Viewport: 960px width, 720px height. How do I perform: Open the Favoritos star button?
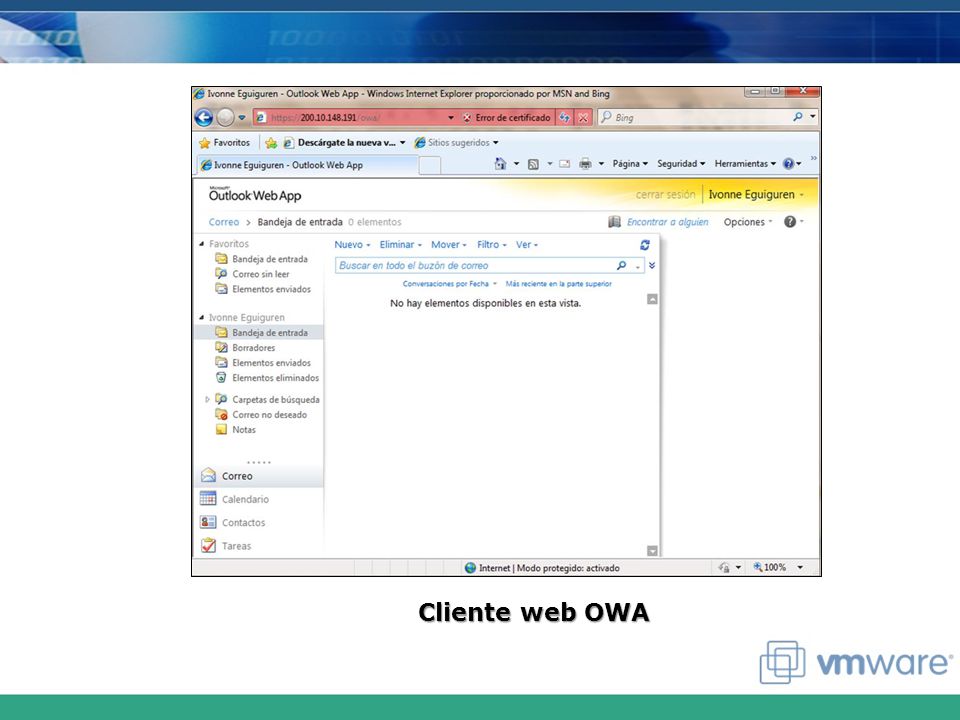point(224,143)
